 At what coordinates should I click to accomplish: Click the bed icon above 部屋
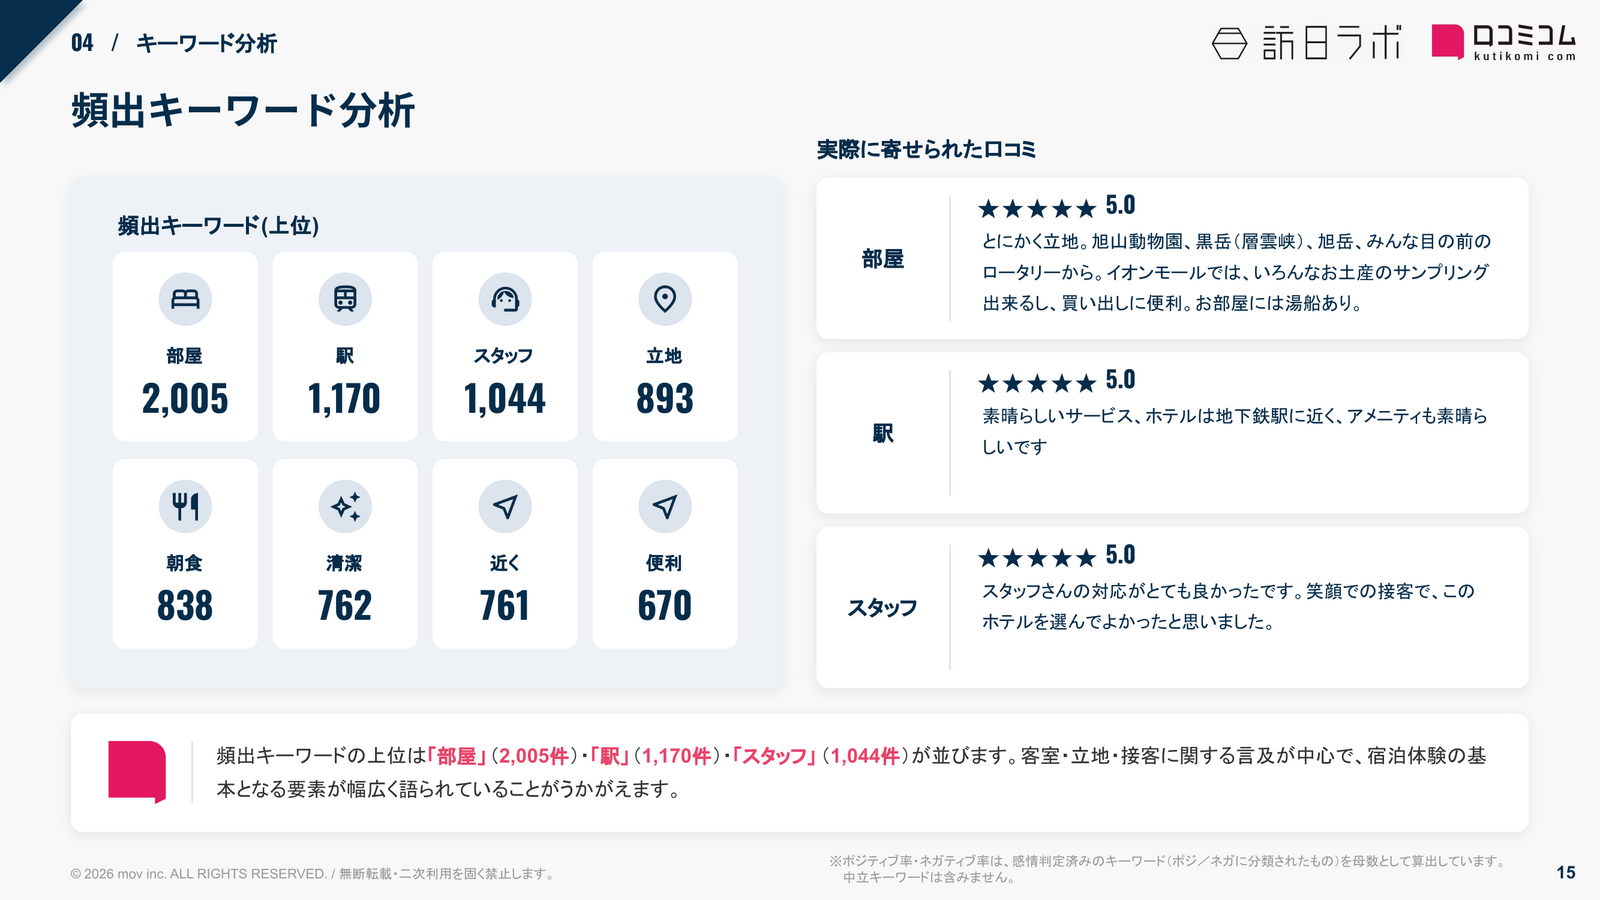coord(185,299)
